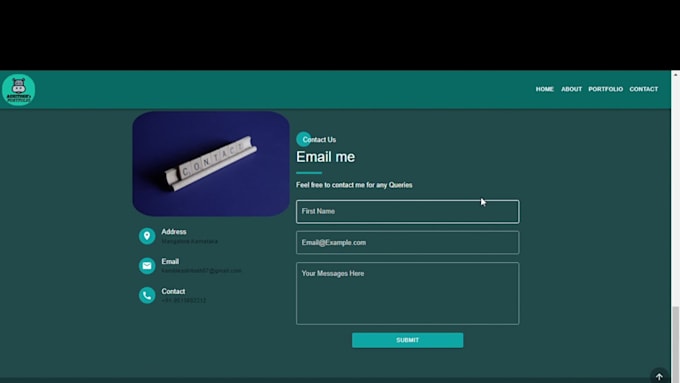Open the PORTFOLIO nav link

(605, 89)
